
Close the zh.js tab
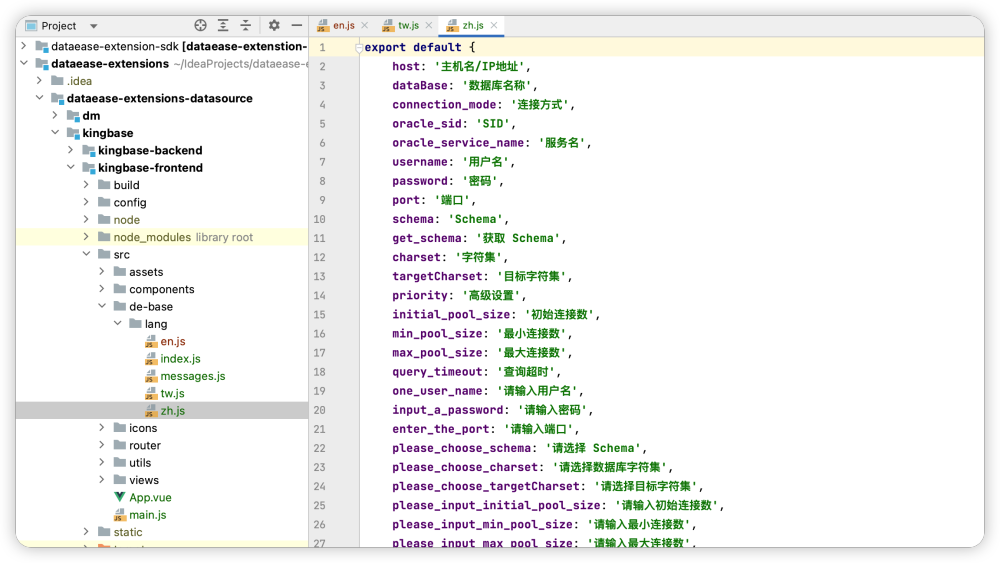(x=494, y=26)
